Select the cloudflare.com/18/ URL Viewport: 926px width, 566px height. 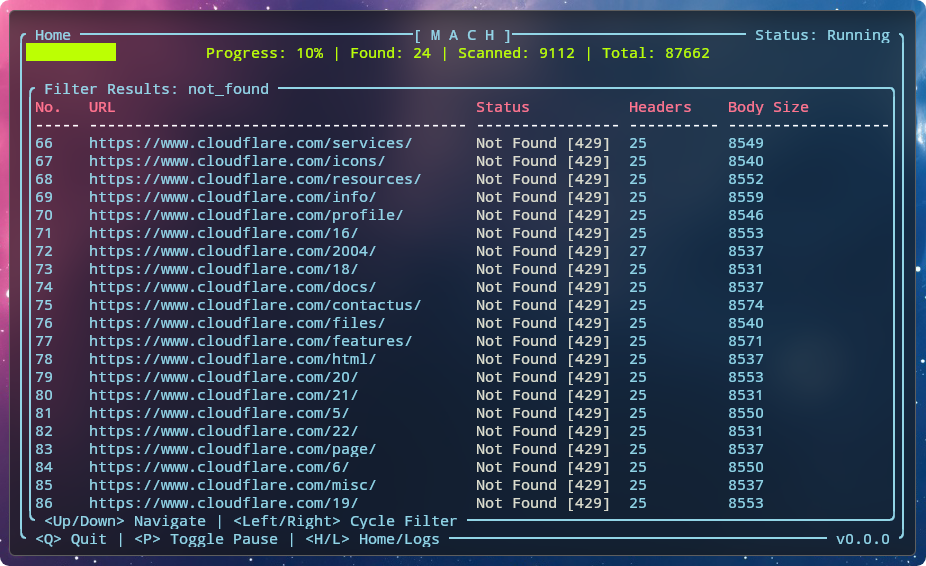click(223, 269)
